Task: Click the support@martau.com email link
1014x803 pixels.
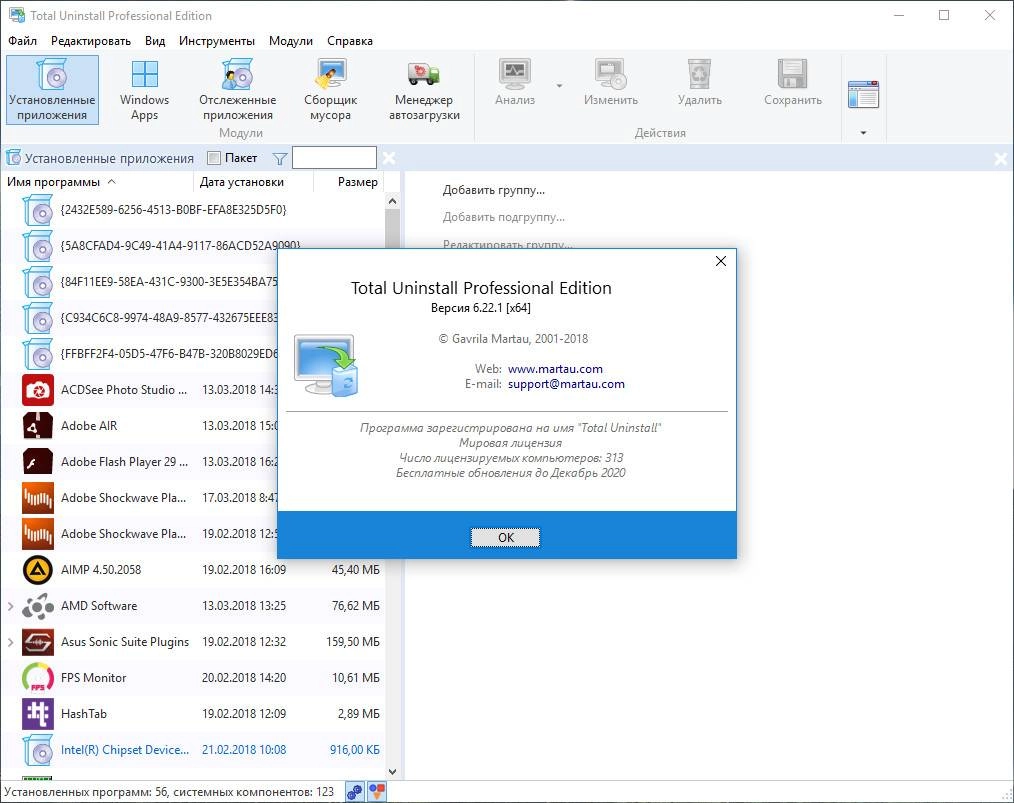Action: coord(566,384)
